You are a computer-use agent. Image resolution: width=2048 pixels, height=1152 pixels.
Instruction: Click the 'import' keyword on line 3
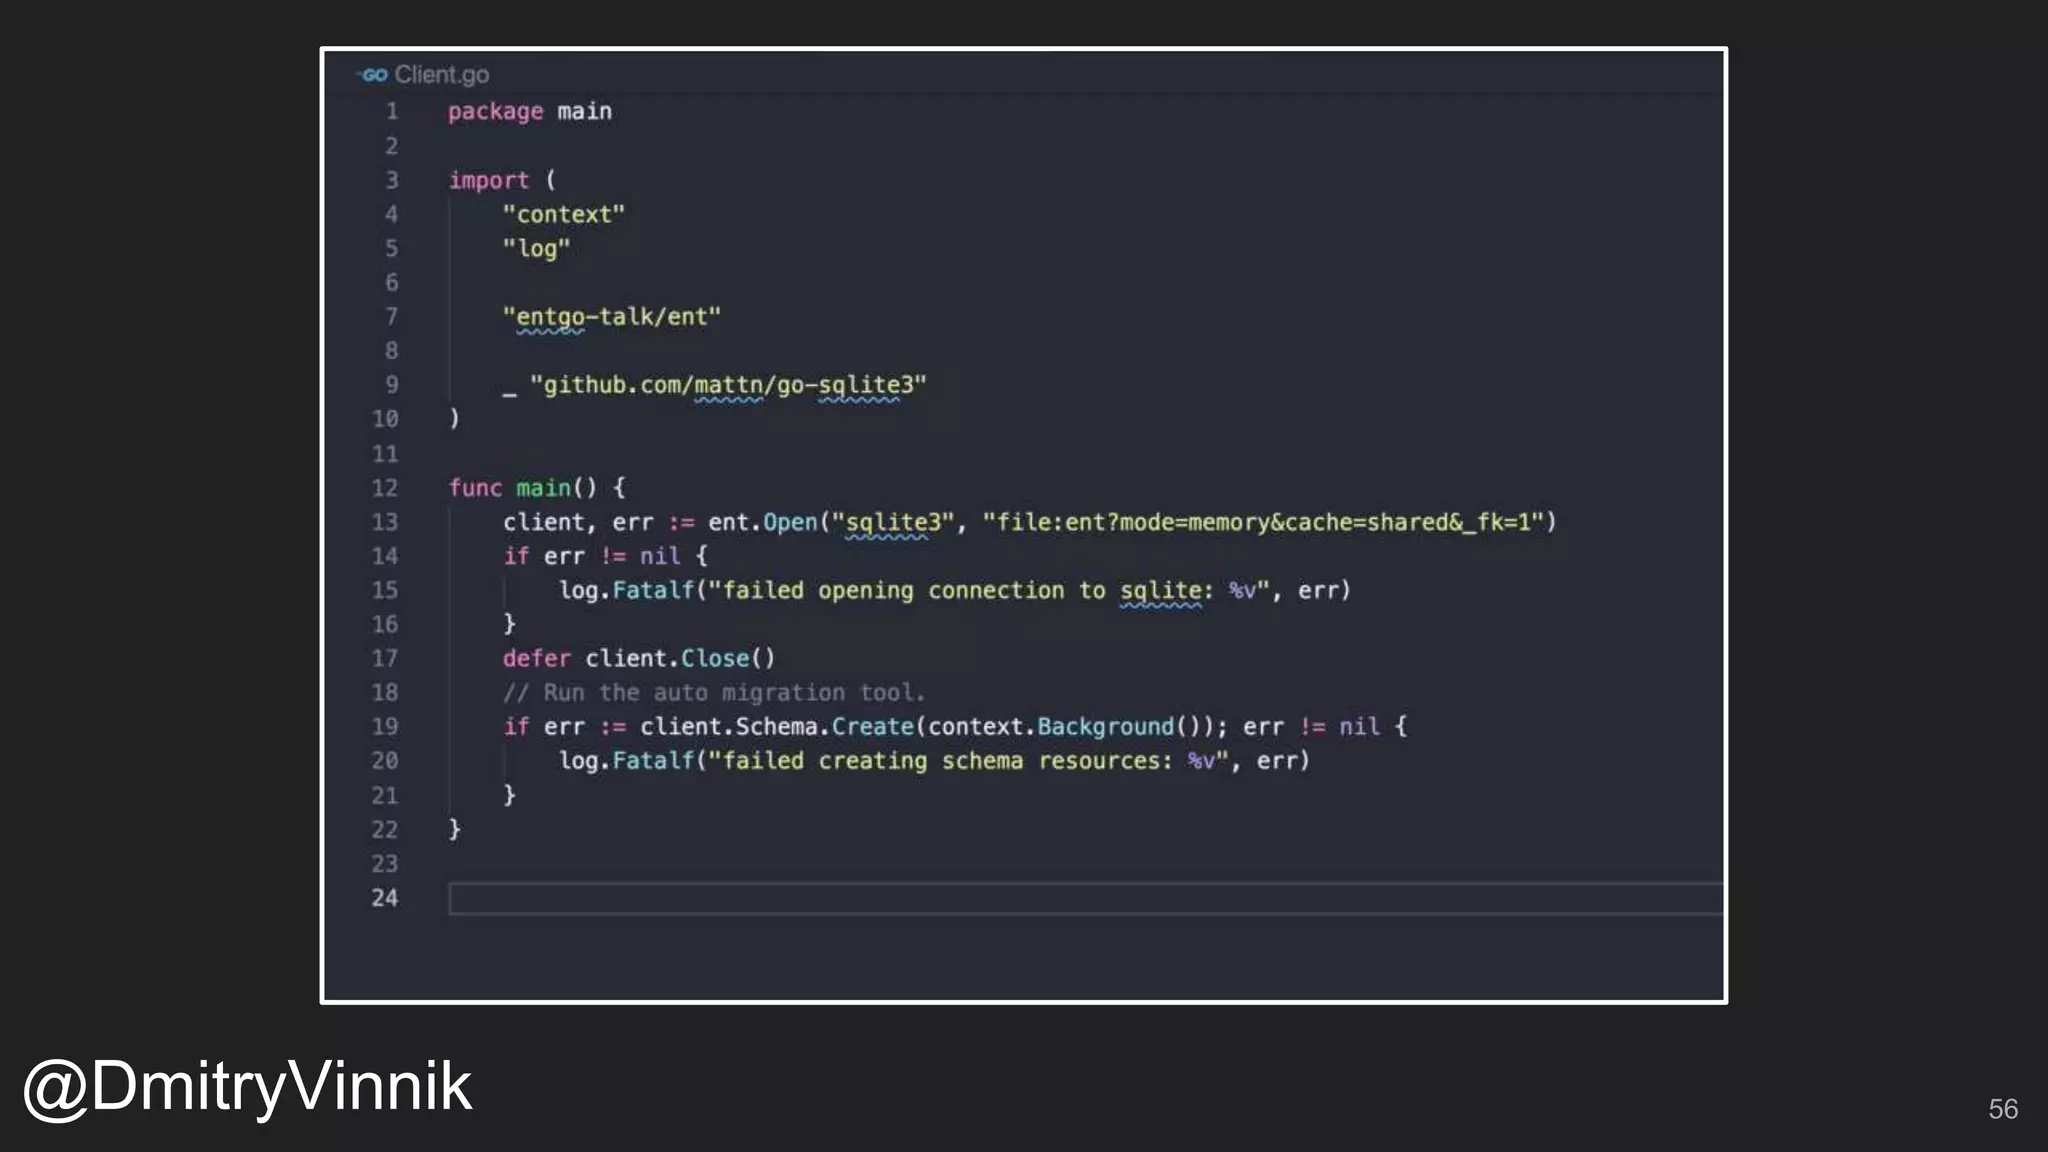tap(488, 180)
